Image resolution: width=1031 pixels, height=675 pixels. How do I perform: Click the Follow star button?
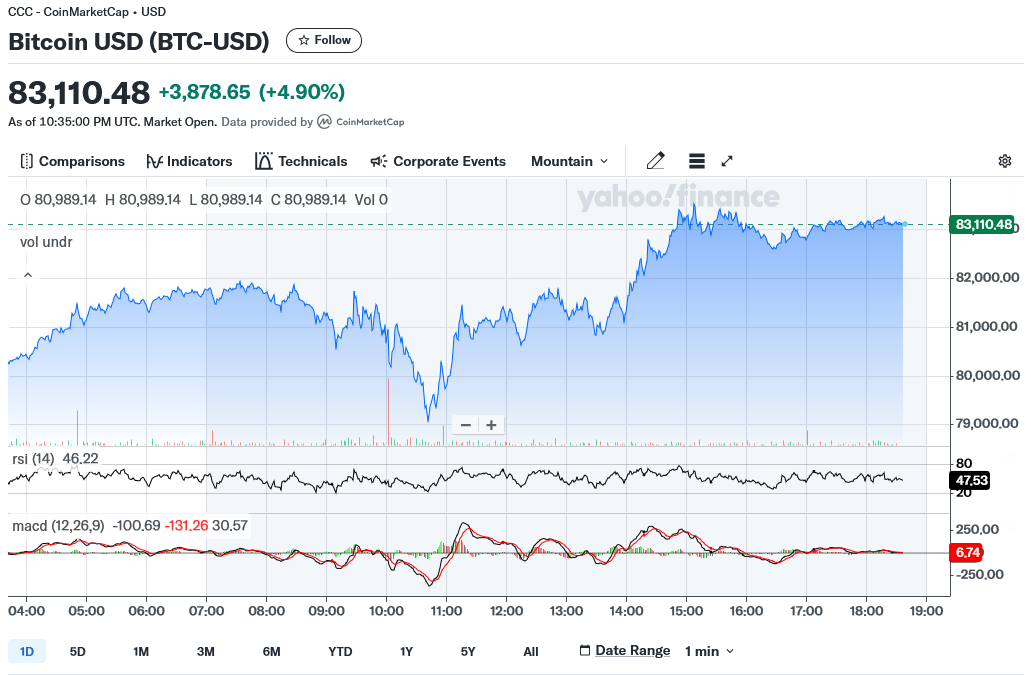[324, 40]
